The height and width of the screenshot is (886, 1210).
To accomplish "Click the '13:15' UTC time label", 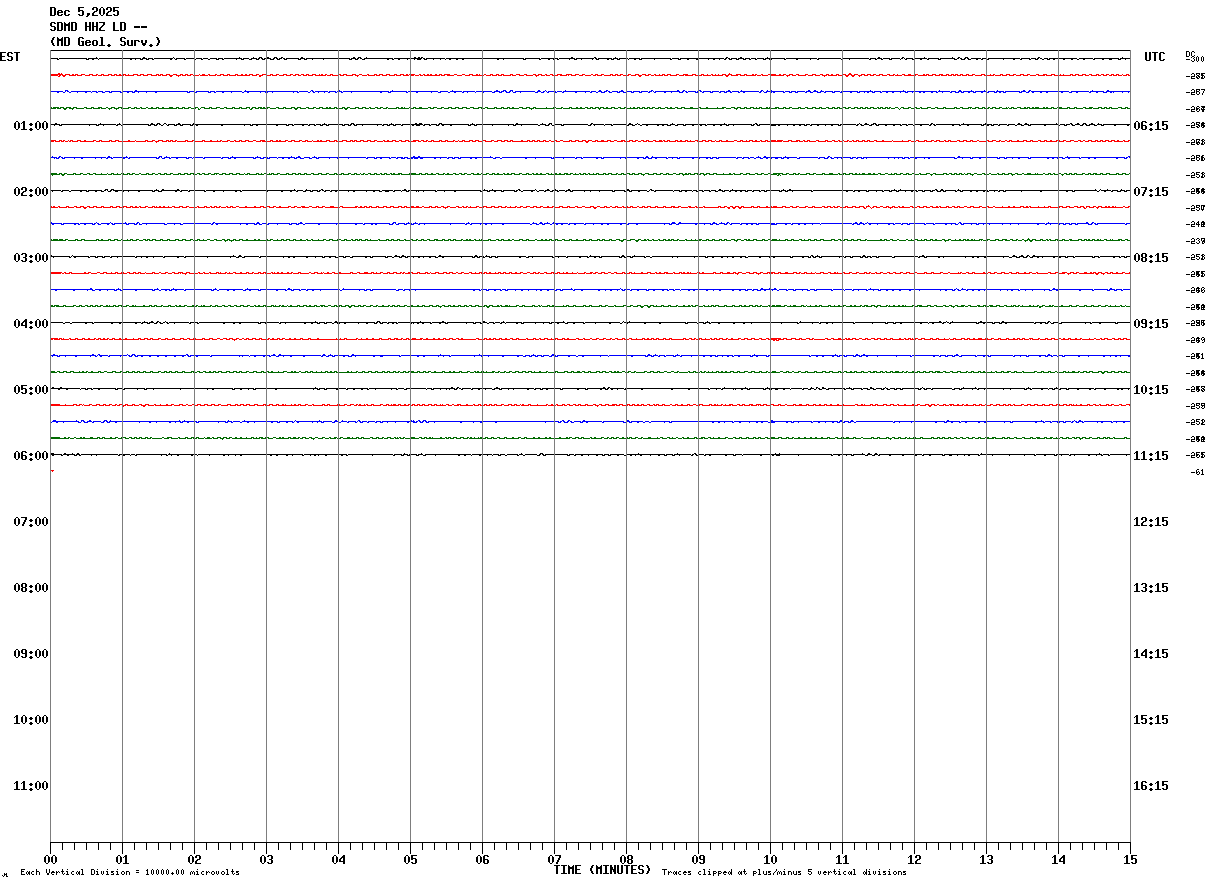I will (x=1151, y=587).
